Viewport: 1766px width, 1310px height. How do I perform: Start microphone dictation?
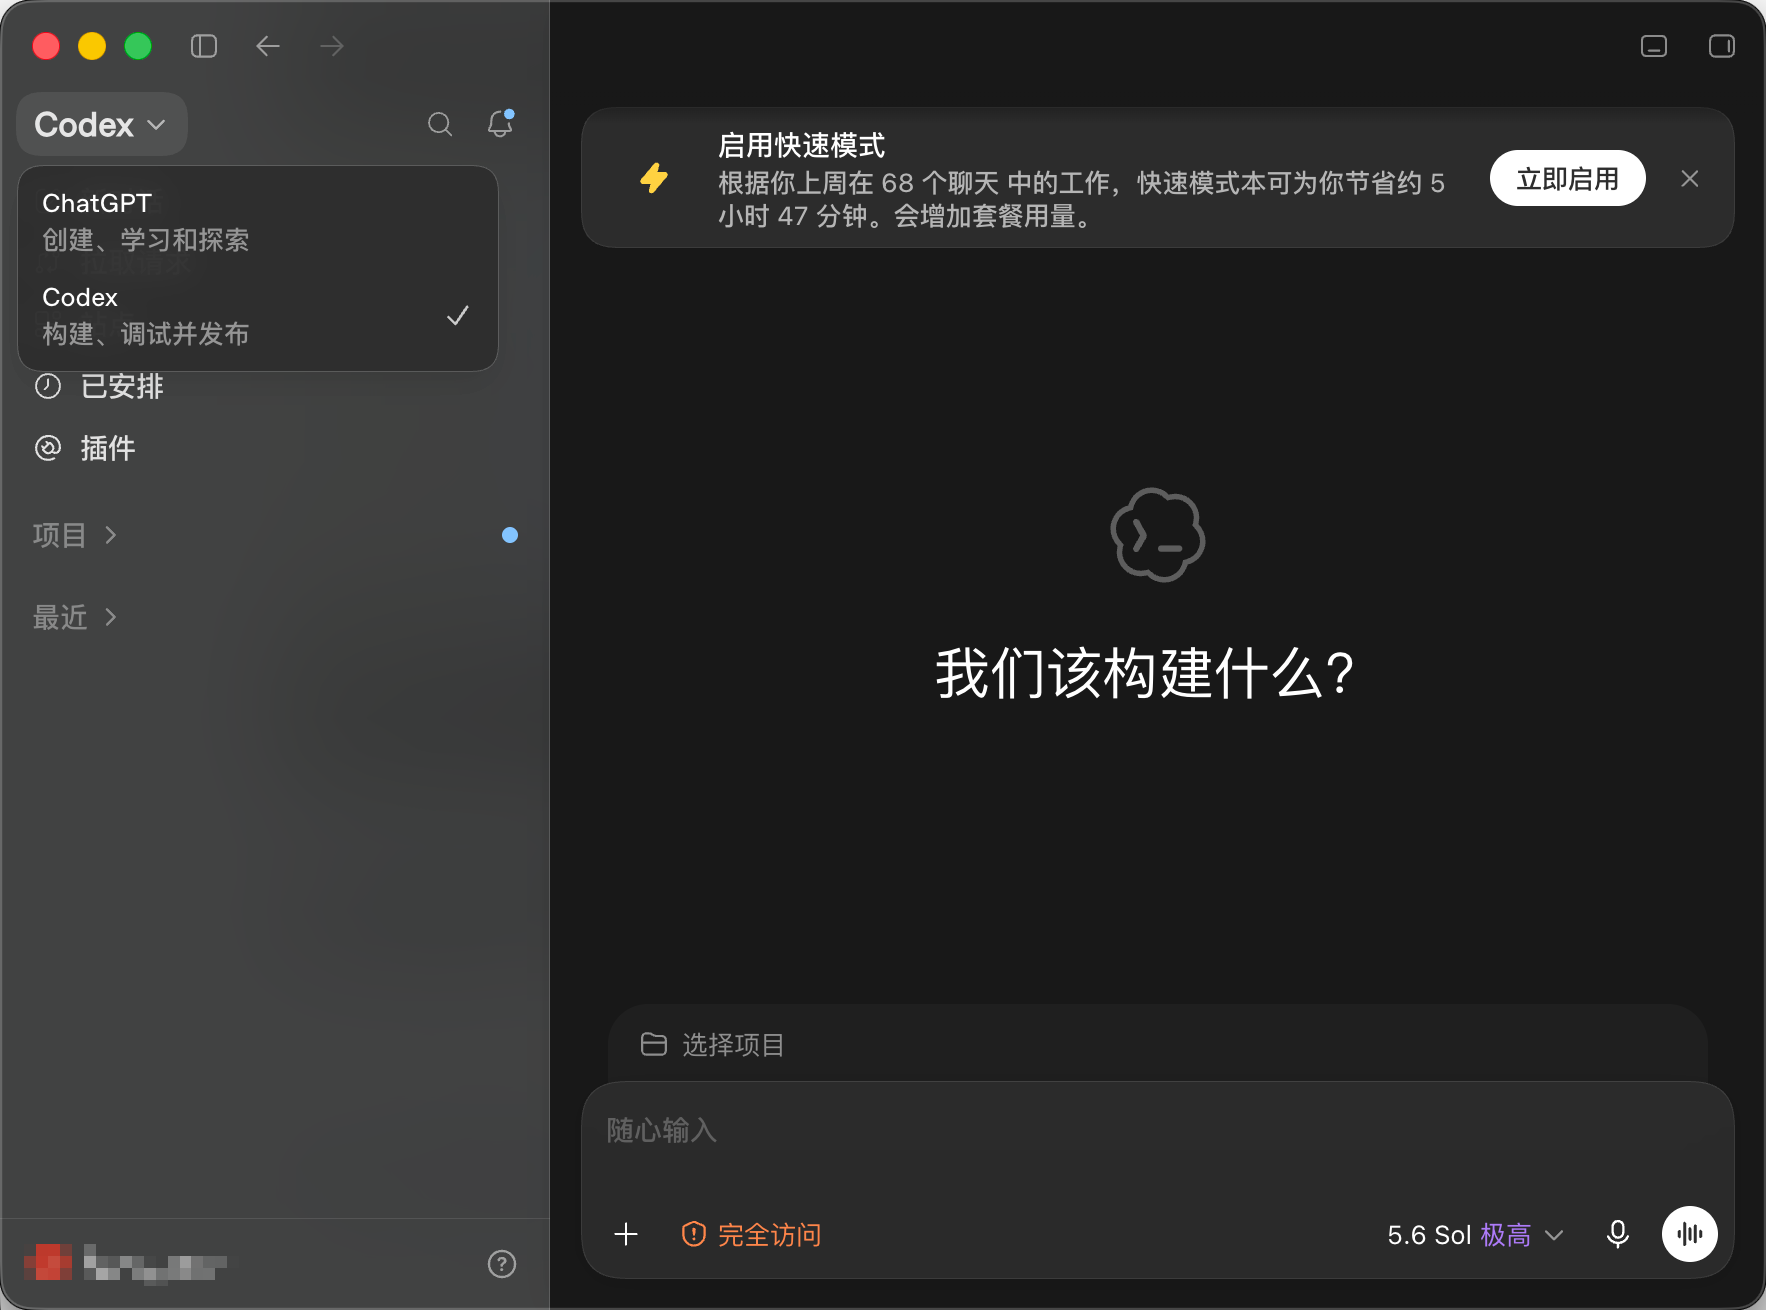coord(1618,1234)
